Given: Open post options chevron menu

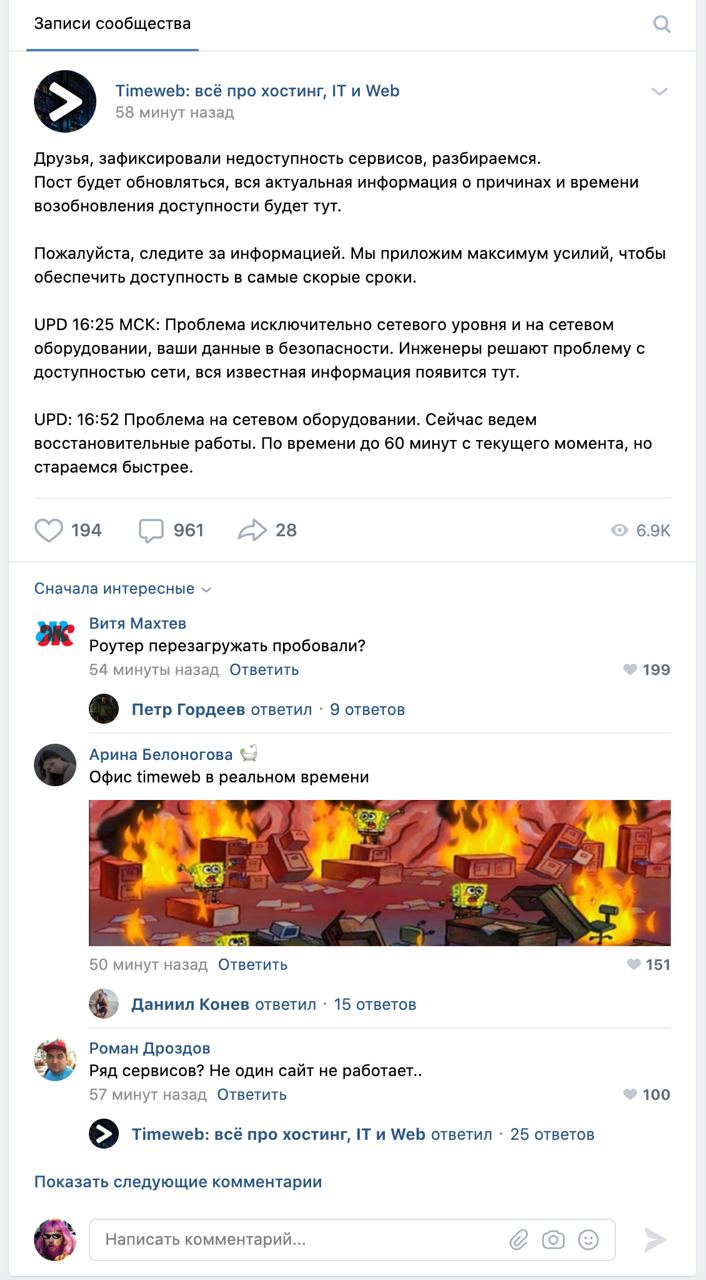Looking at the screenshot, I should tap(659, 91).
